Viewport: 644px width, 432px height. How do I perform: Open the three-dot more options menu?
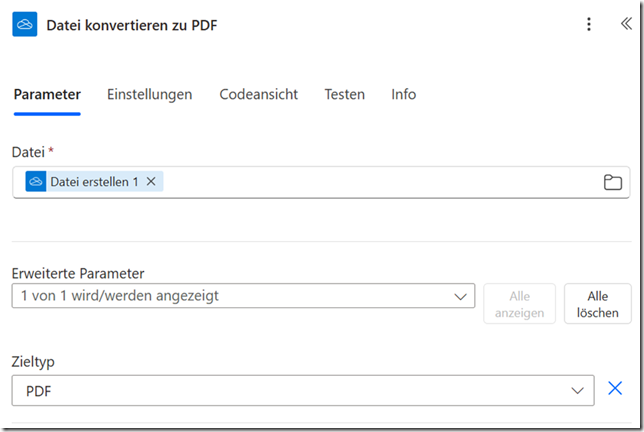pos(589,25)
